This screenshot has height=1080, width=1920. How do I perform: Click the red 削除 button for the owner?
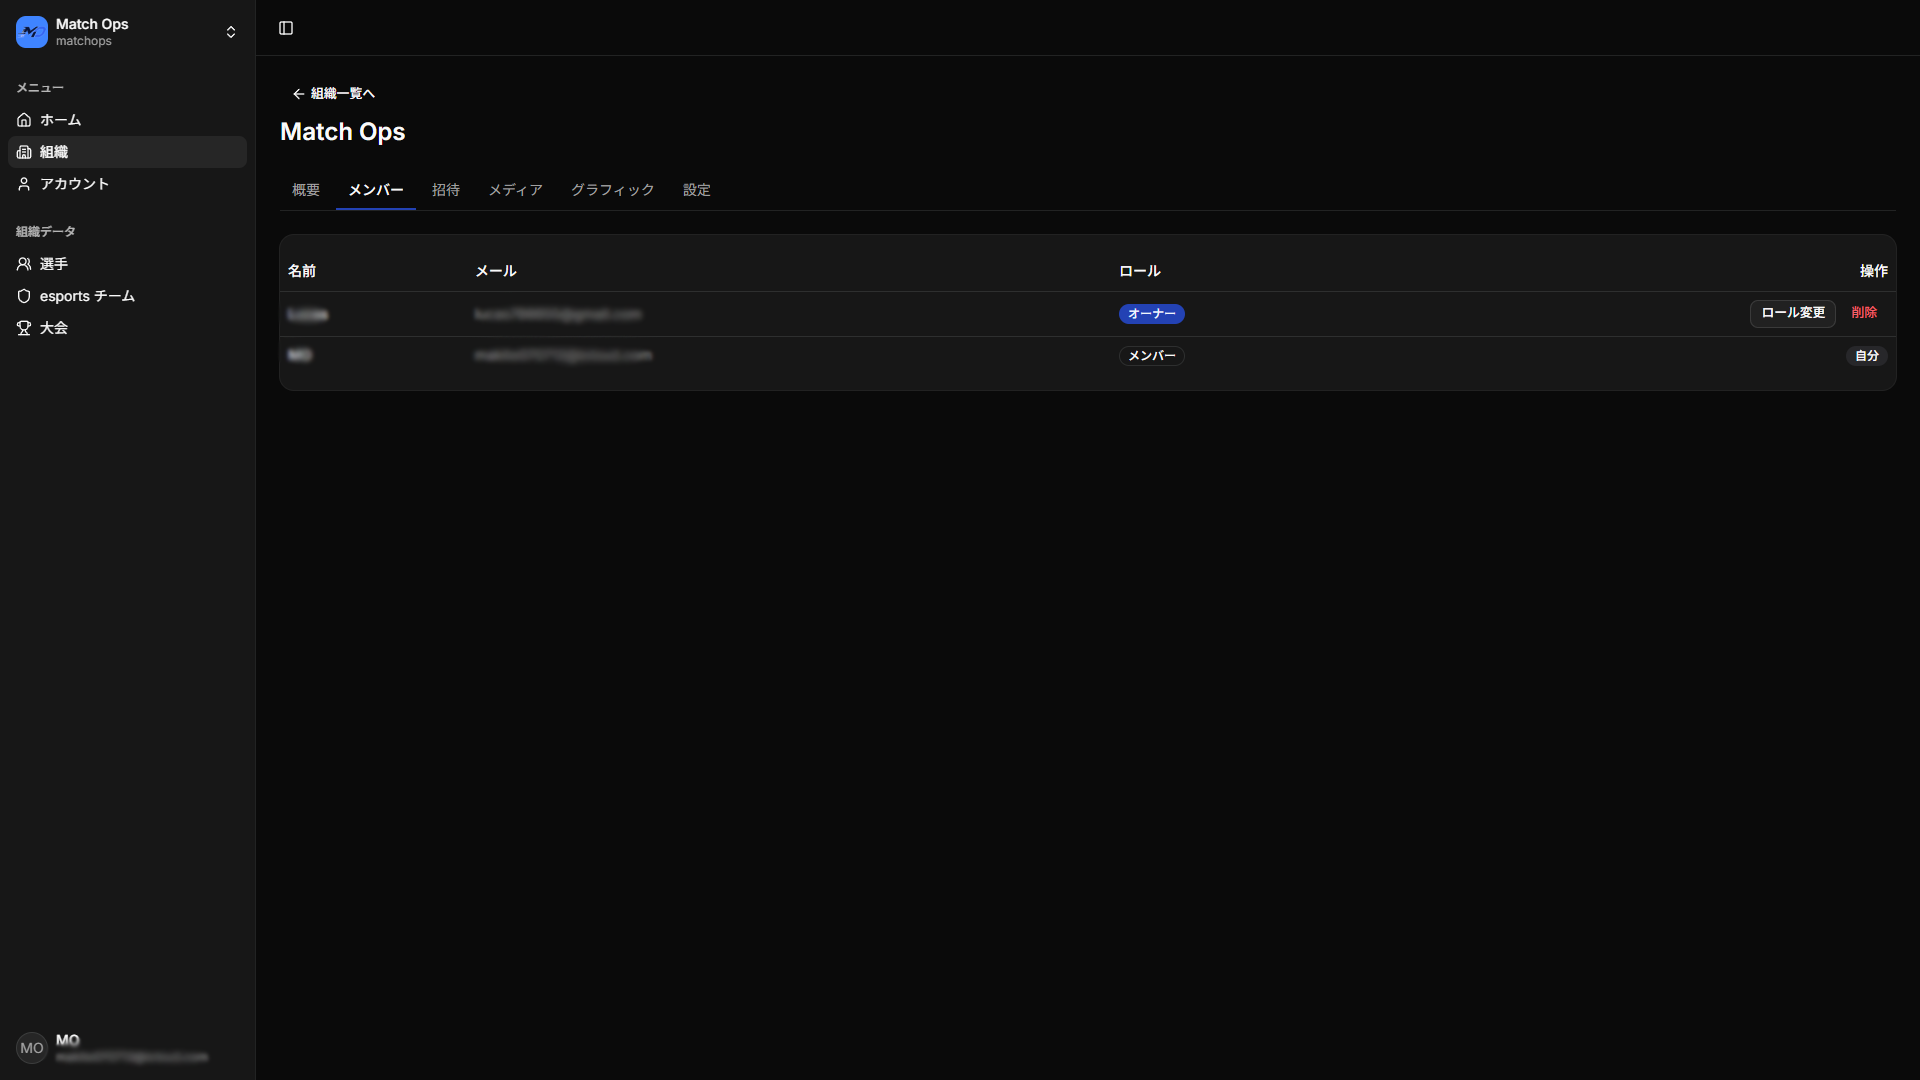point(1864,313)
